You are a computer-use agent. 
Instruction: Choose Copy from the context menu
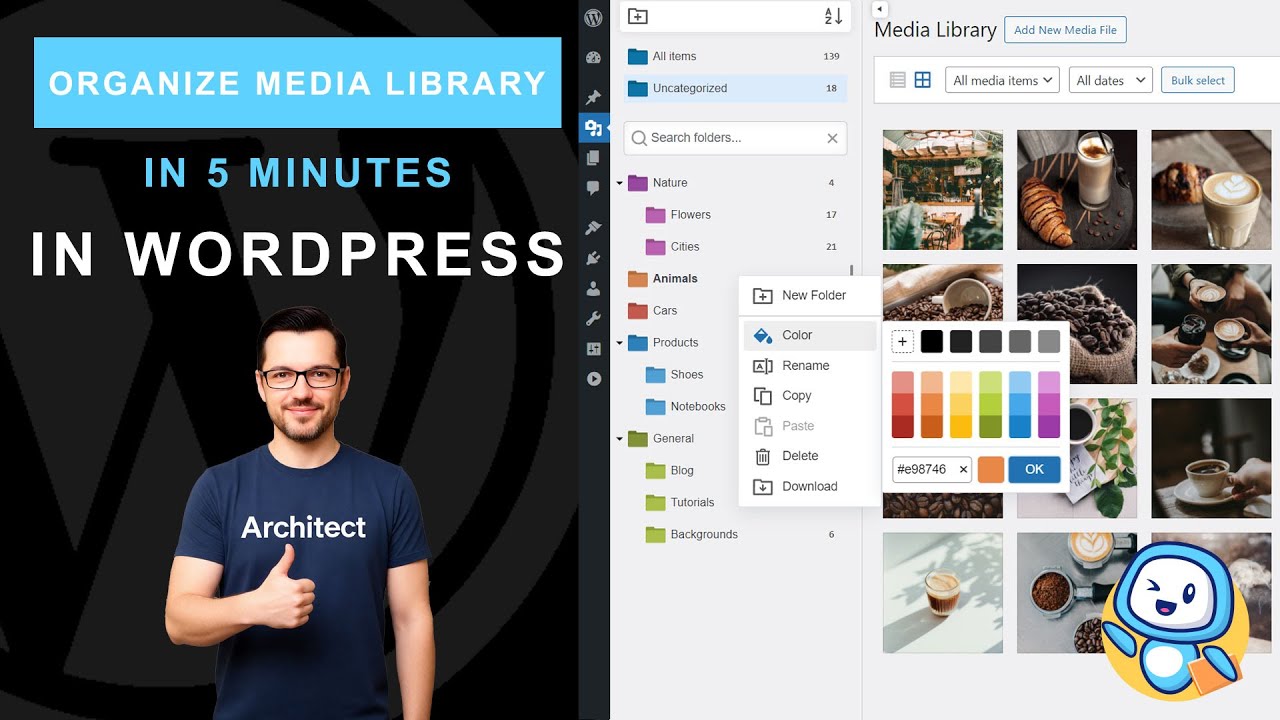[809, 396]
